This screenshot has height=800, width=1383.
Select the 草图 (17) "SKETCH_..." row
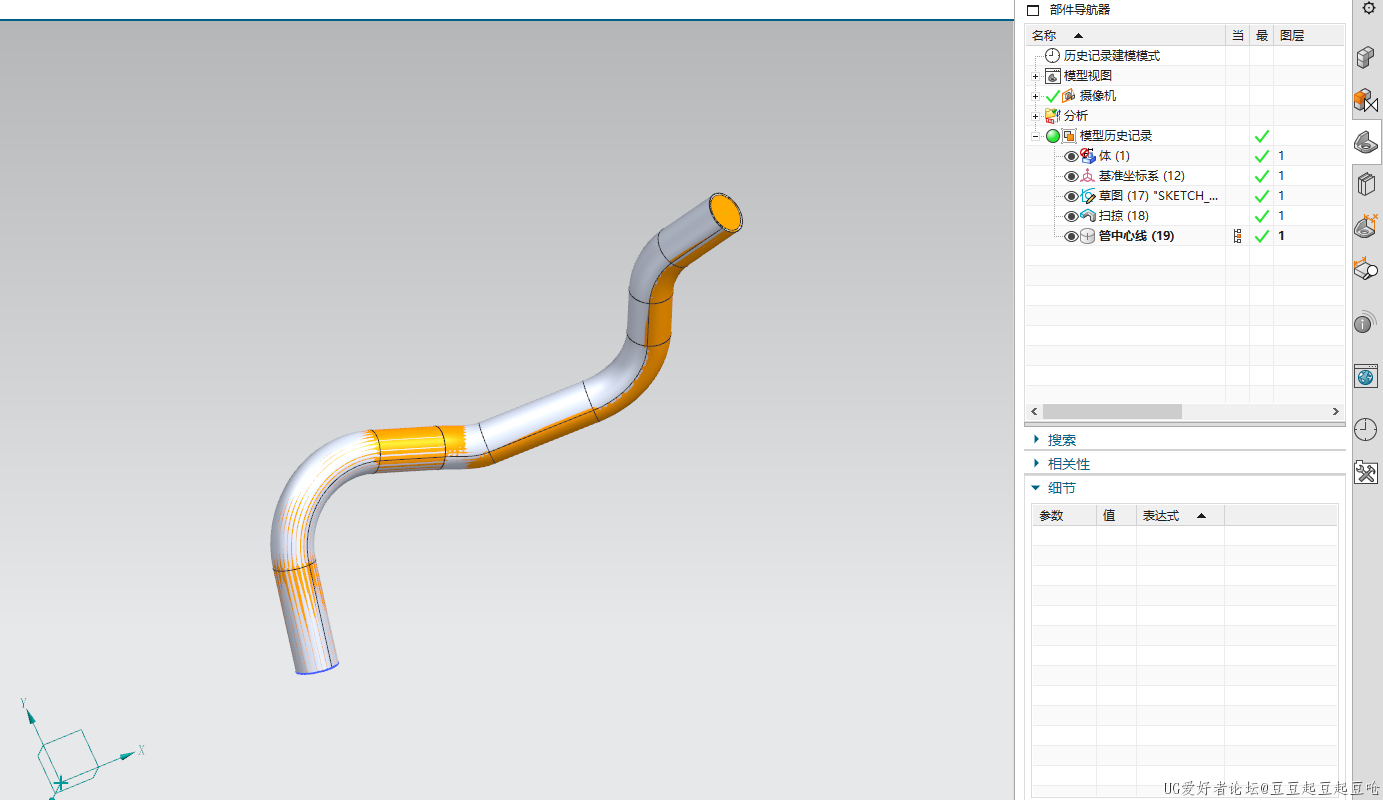(1184, 196)
